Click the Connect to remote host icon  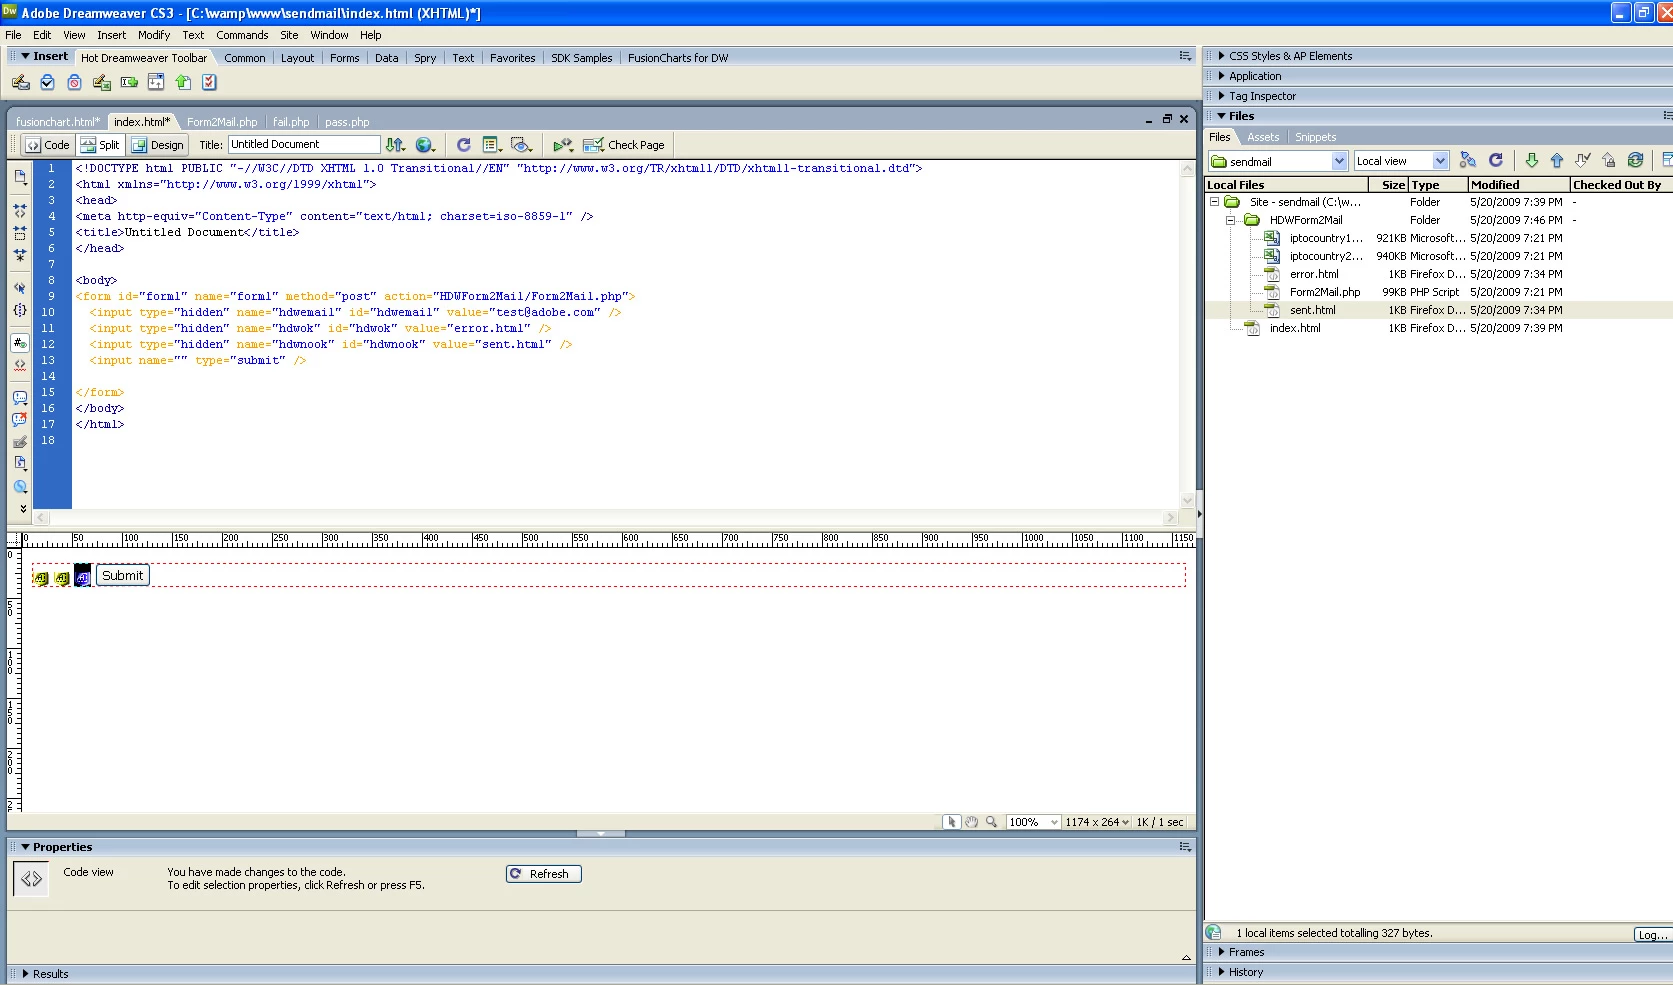(x=1468, y=160)
